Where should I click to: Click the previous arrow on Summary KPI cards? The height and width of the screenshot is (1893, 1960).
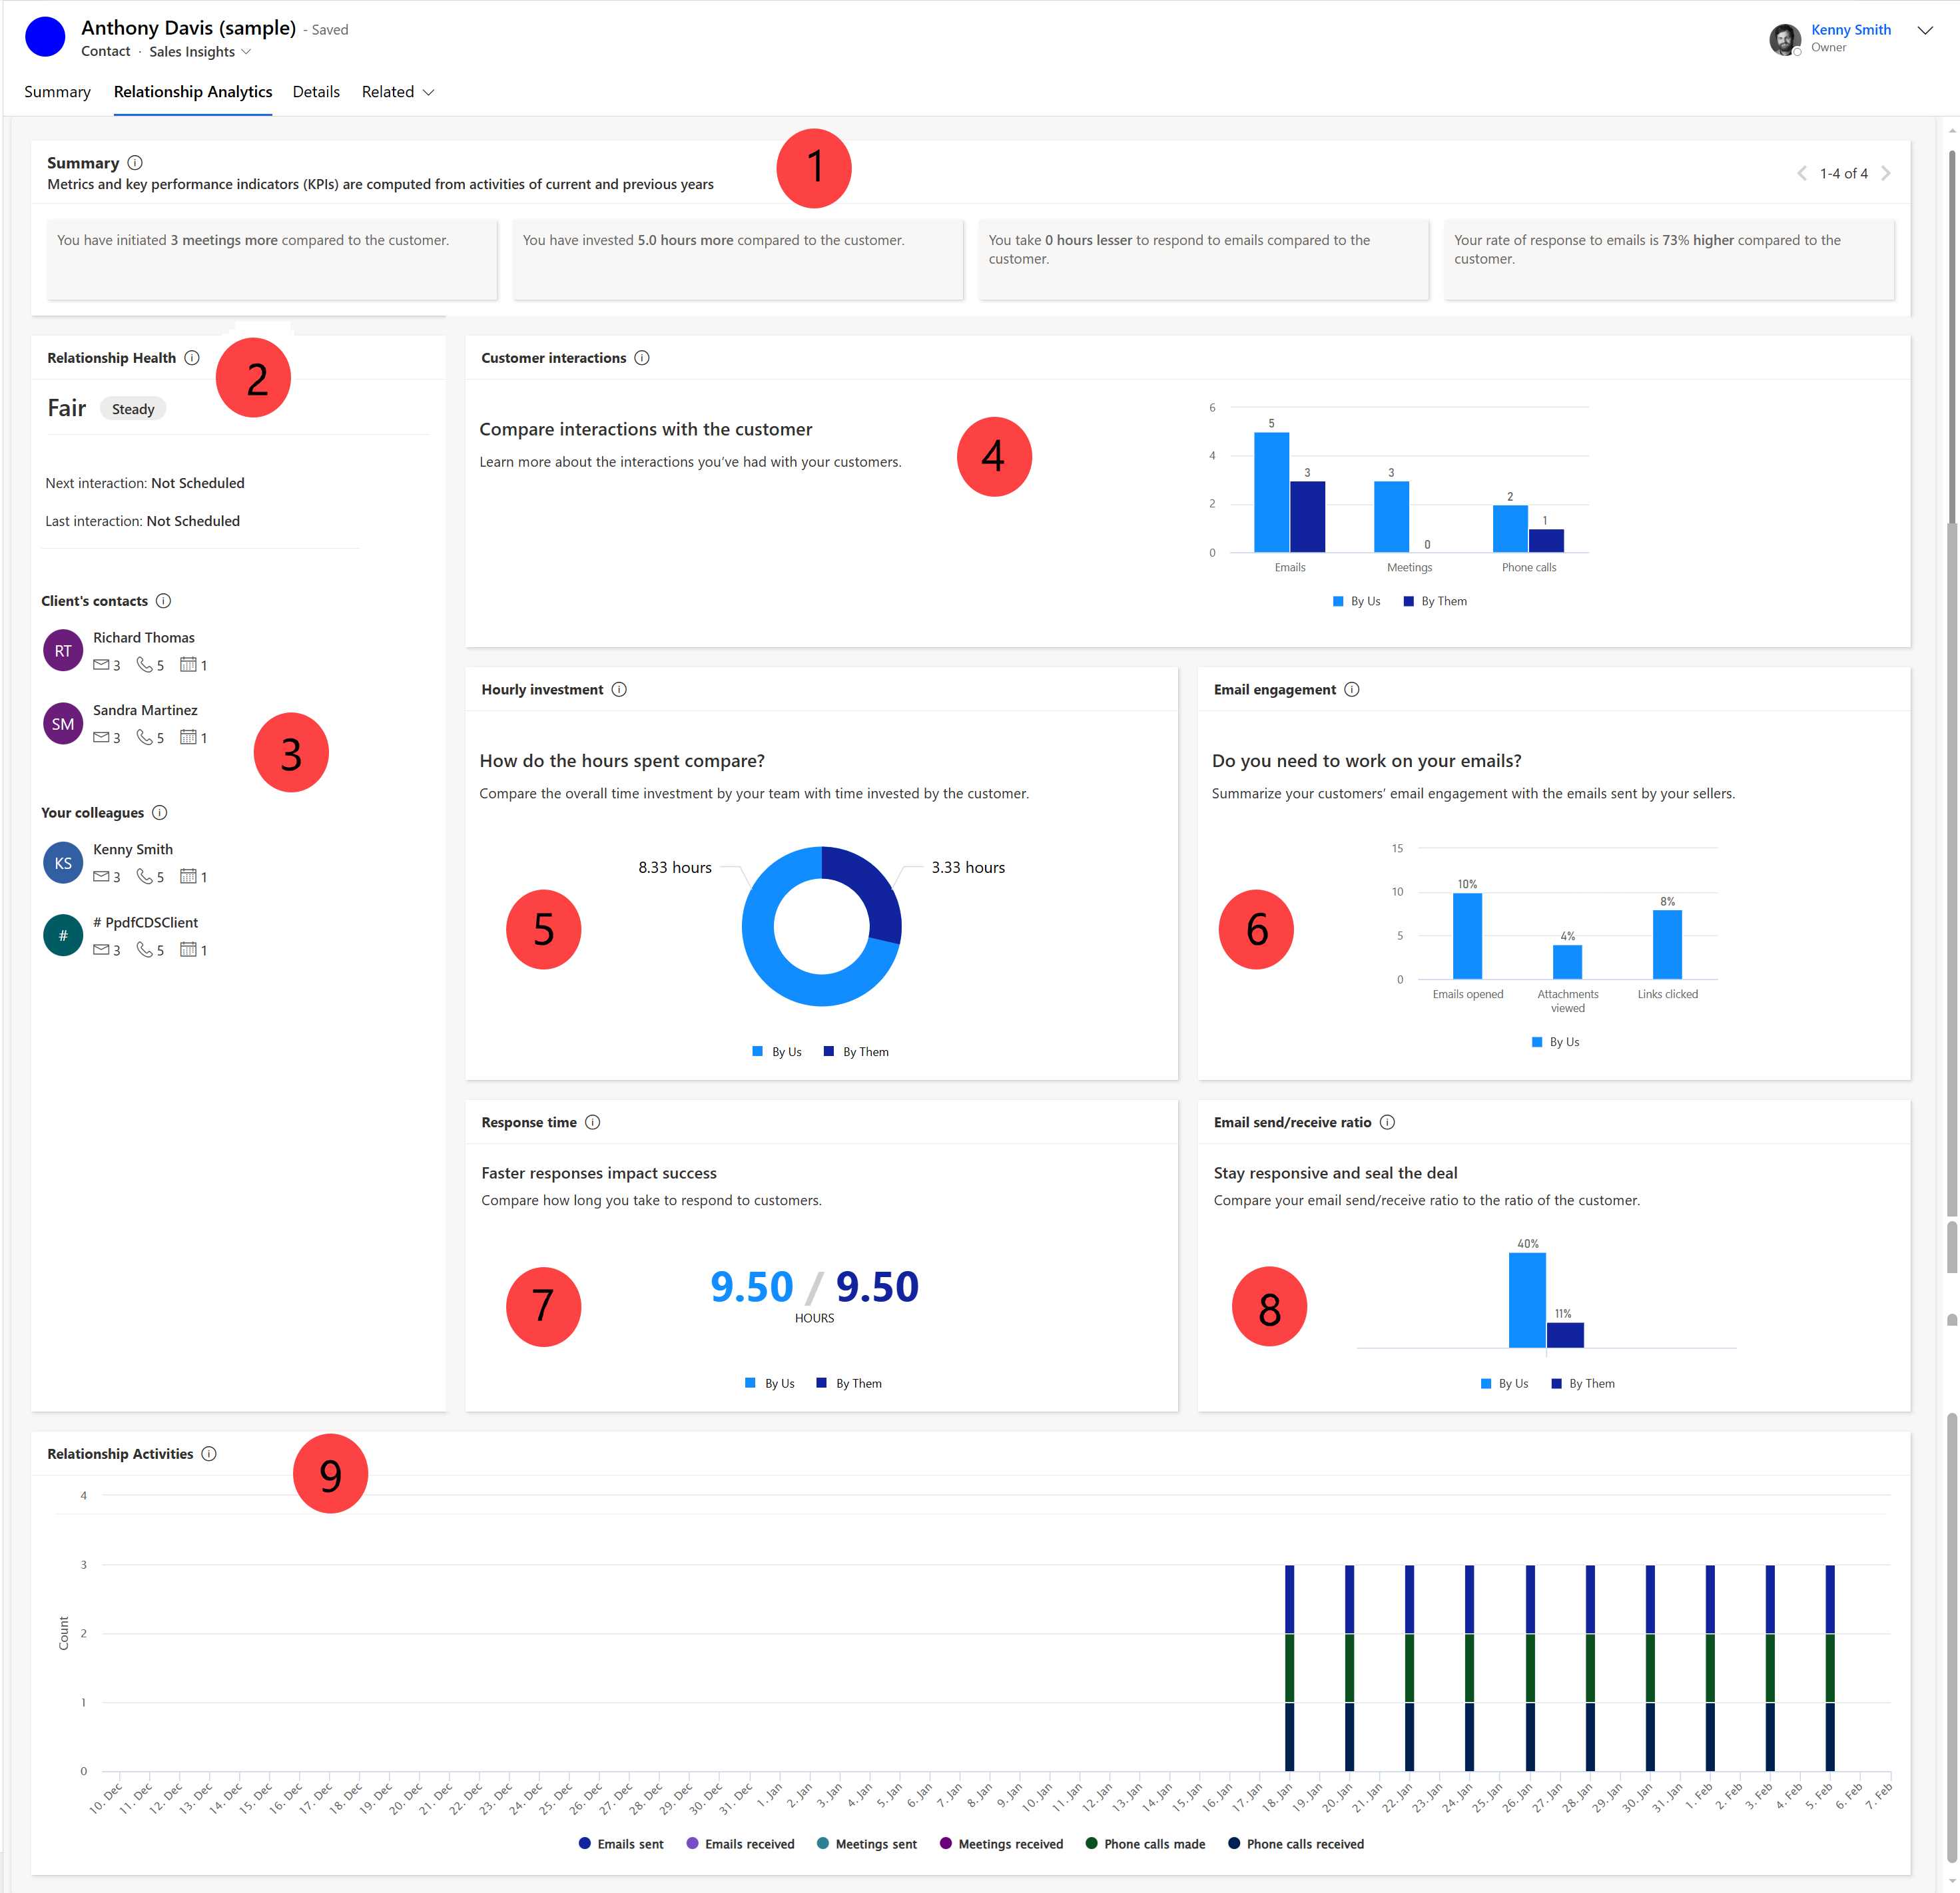pos(1794,173)
